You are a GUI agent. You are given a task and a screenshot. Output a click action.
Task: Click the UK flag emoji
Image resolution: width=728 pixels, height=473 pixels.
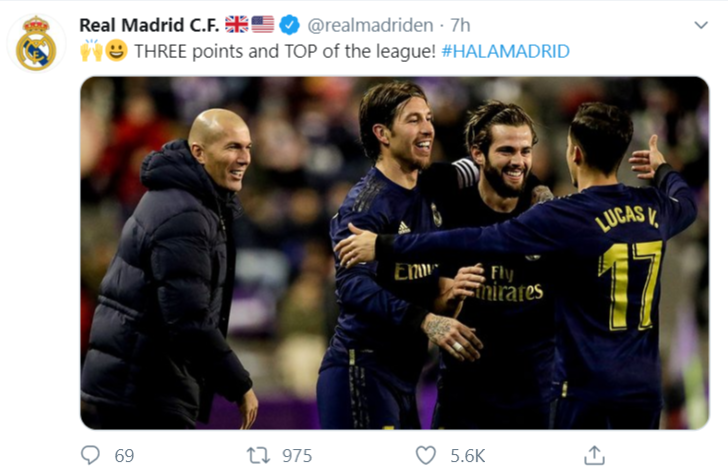(x=237, y=24)
